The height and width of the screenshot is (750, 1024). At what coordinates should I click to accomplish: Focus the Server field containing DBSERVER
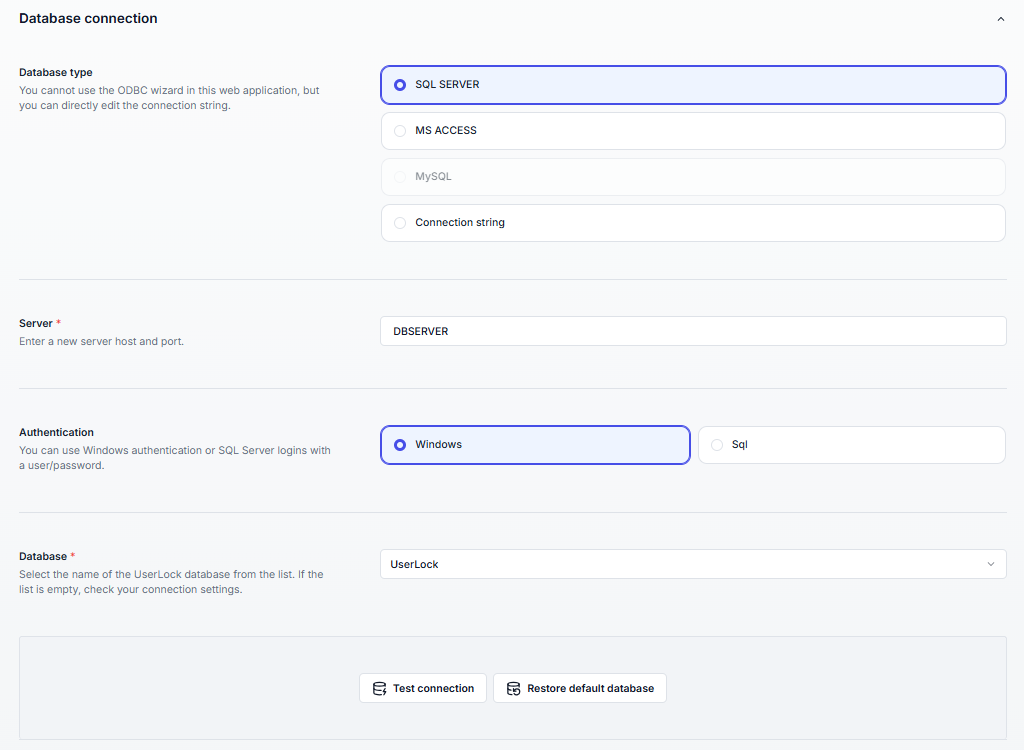[x=692, y=331]
